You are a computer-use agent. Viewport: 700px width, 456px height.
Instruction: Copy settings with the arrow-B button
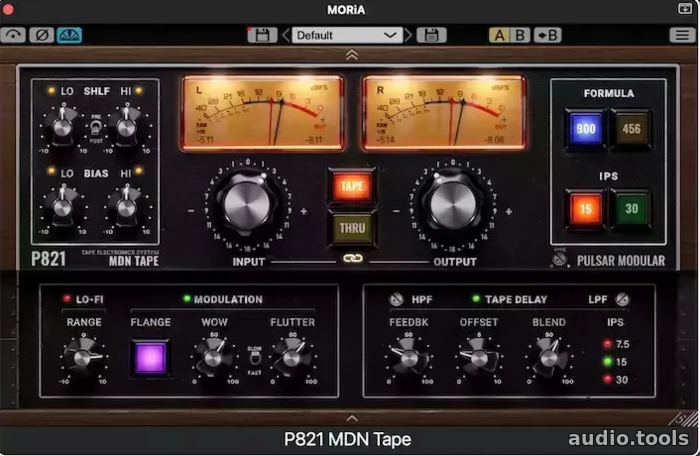tap(547, 35)
